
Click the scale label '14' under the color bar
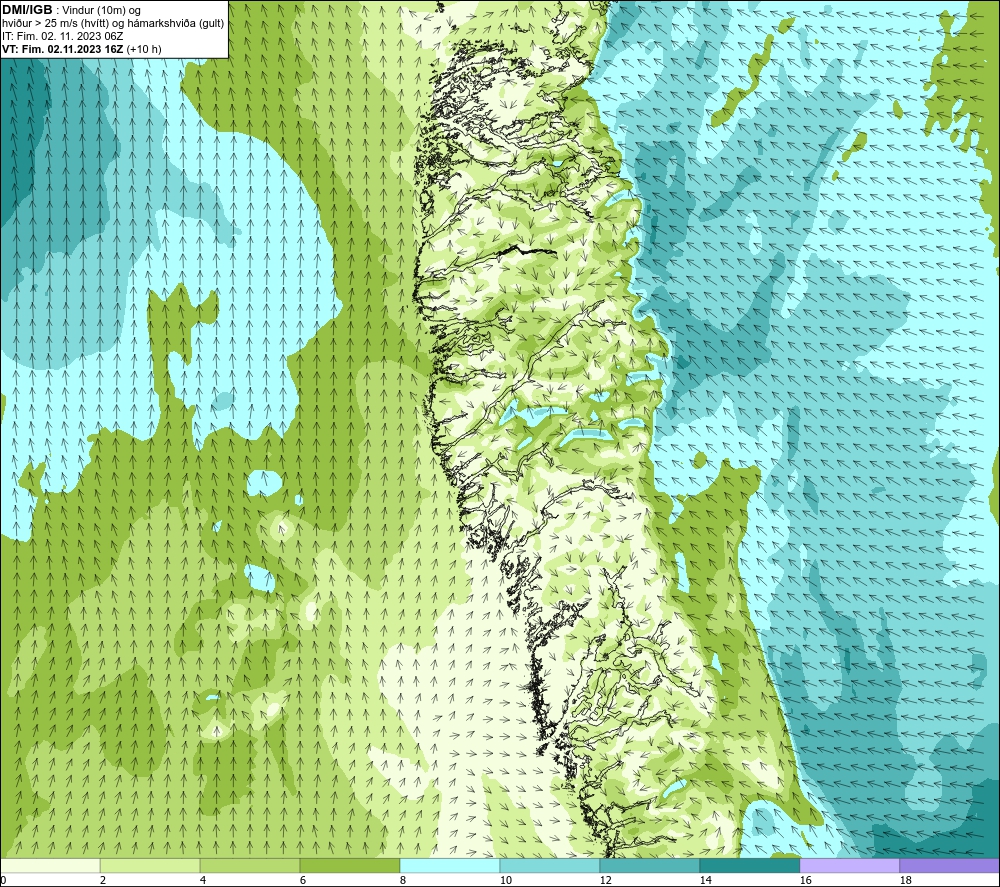point(705,881)
